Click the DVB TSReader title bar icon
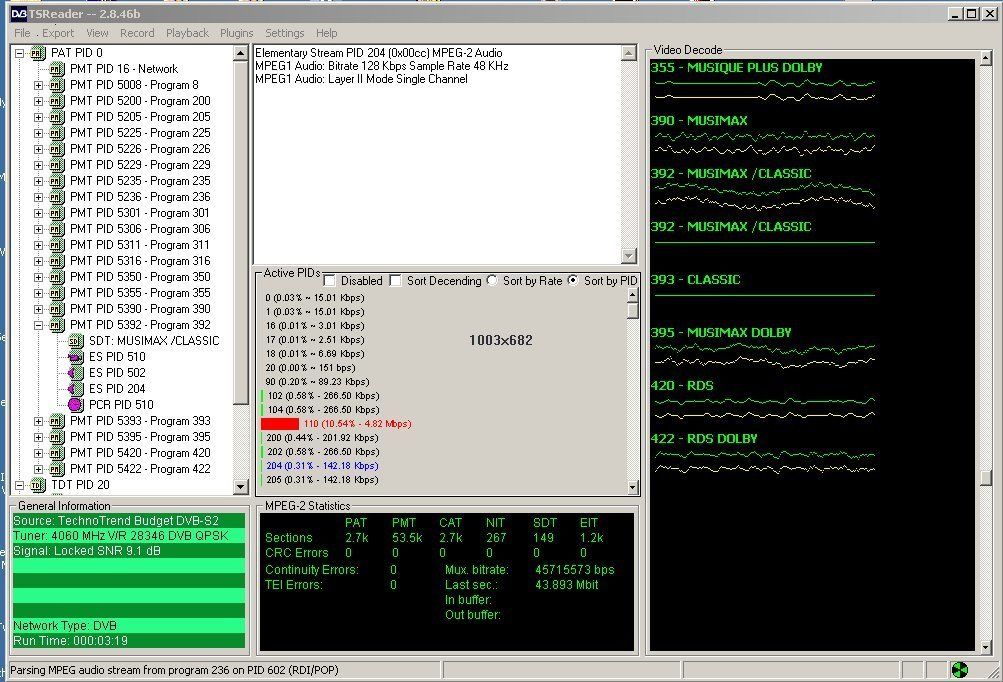Viewport: 1003px width, 682px height. pos(19,13)
